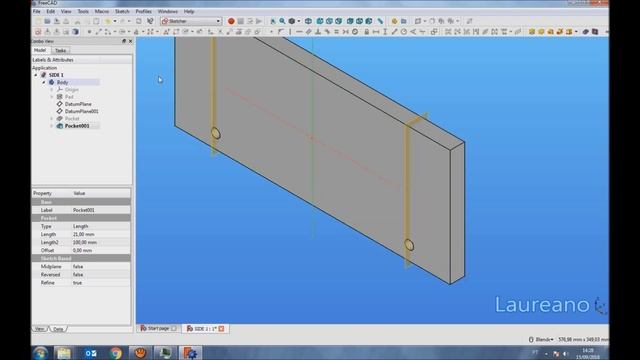Screen dimensions: 640x360
Task: Select DatumPlane001 in the model tree
Action: 82,111
